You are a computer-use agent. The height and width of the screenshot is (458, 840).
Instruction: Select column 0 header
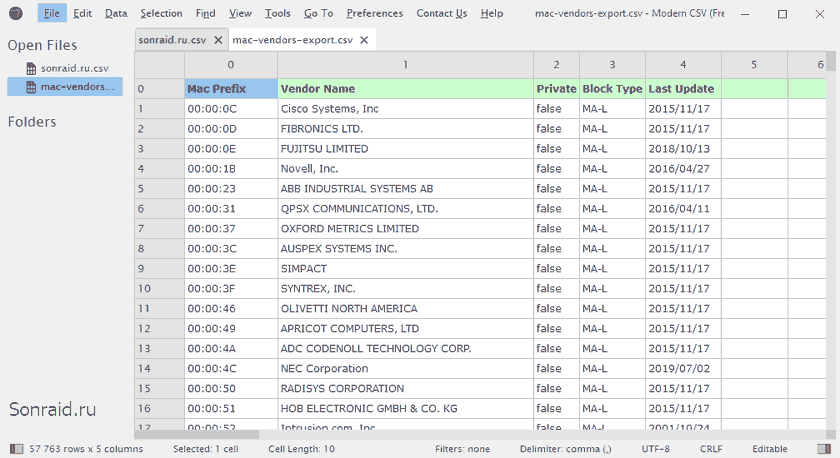click(231, 65)
